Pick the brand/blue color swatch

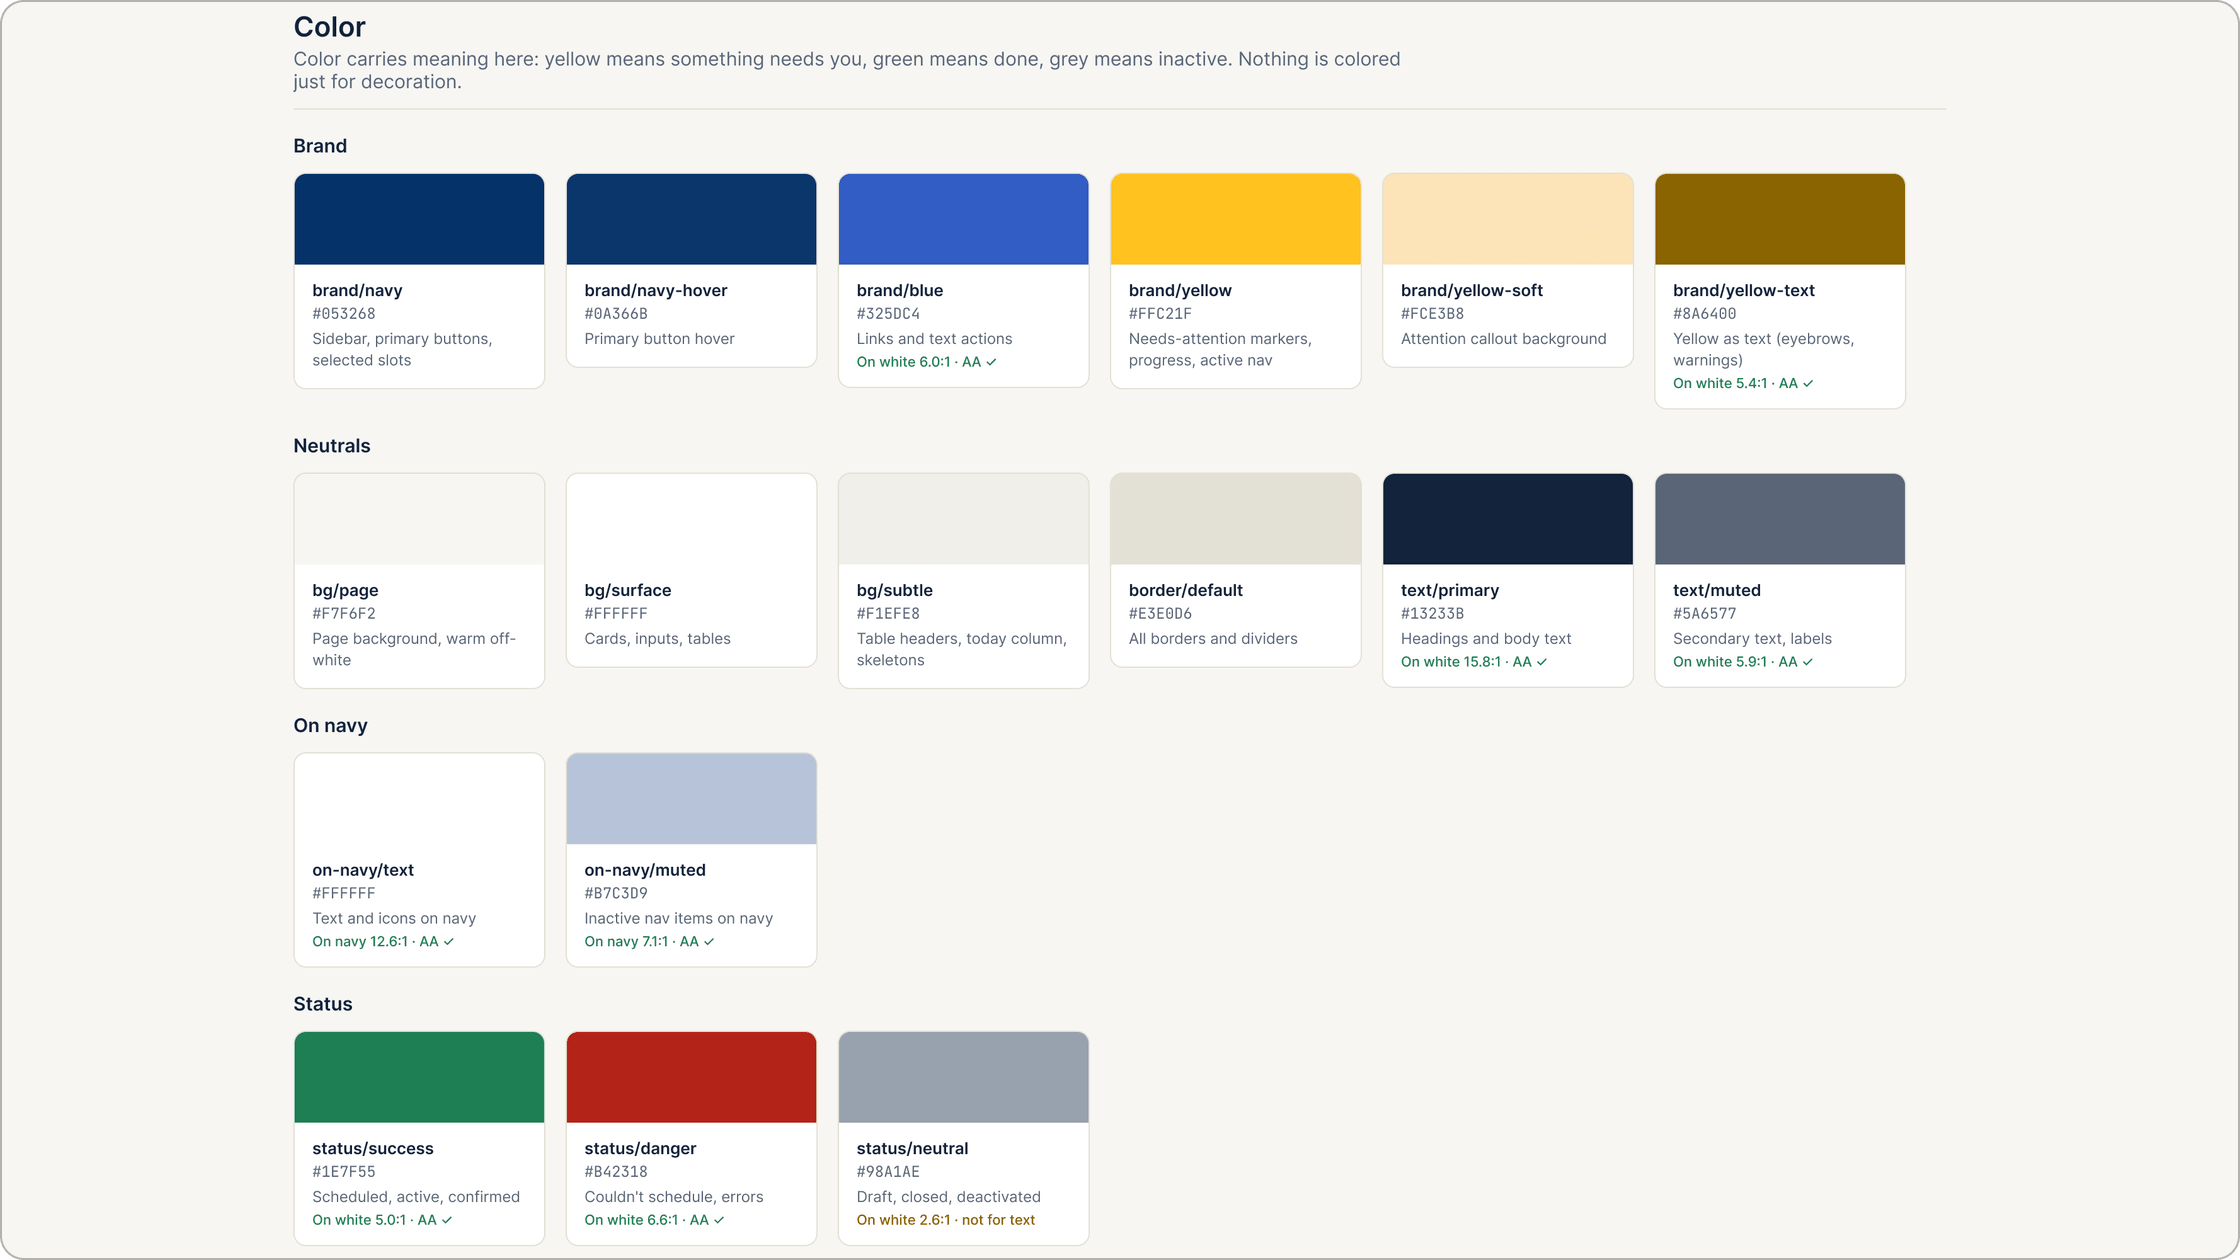coord(963,219)
